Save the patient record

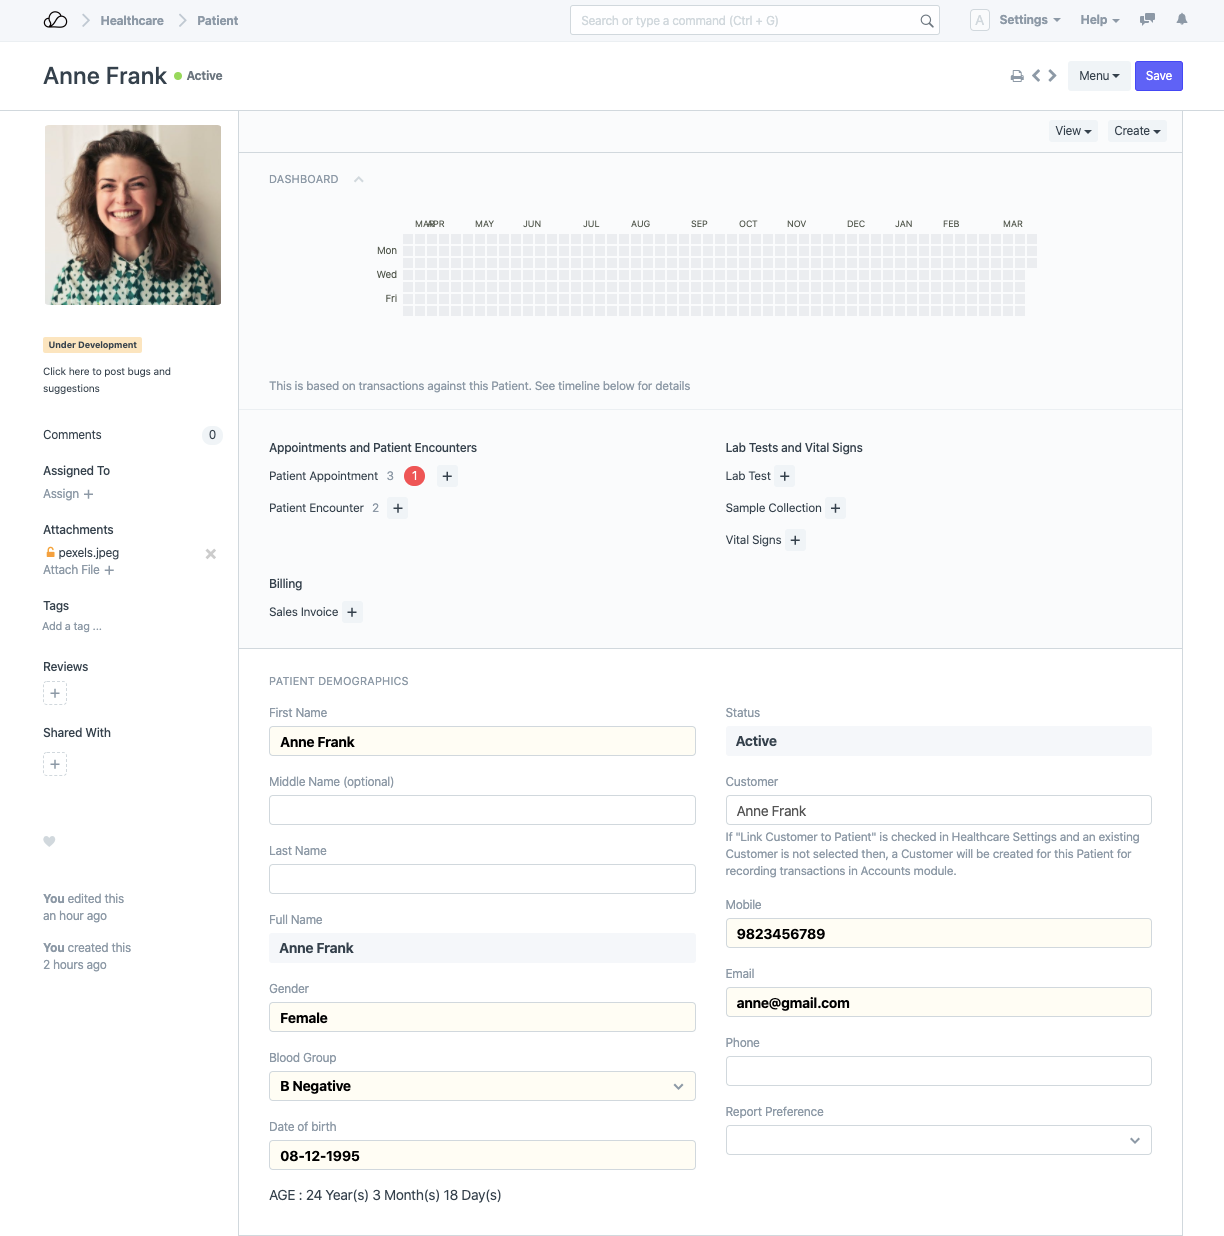point(1158,75)
